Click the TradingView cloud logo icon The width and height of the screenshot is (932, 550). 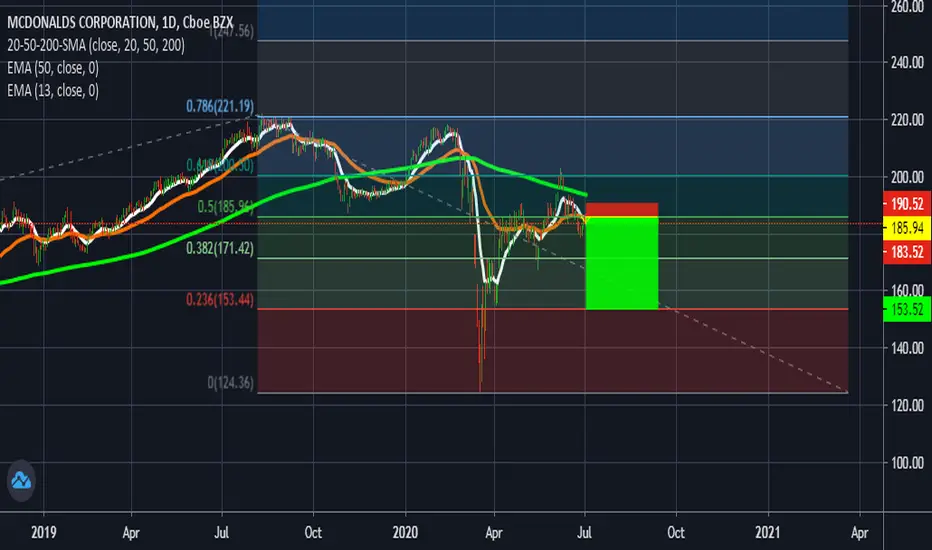pyautogui.click(x=21, y=480)
